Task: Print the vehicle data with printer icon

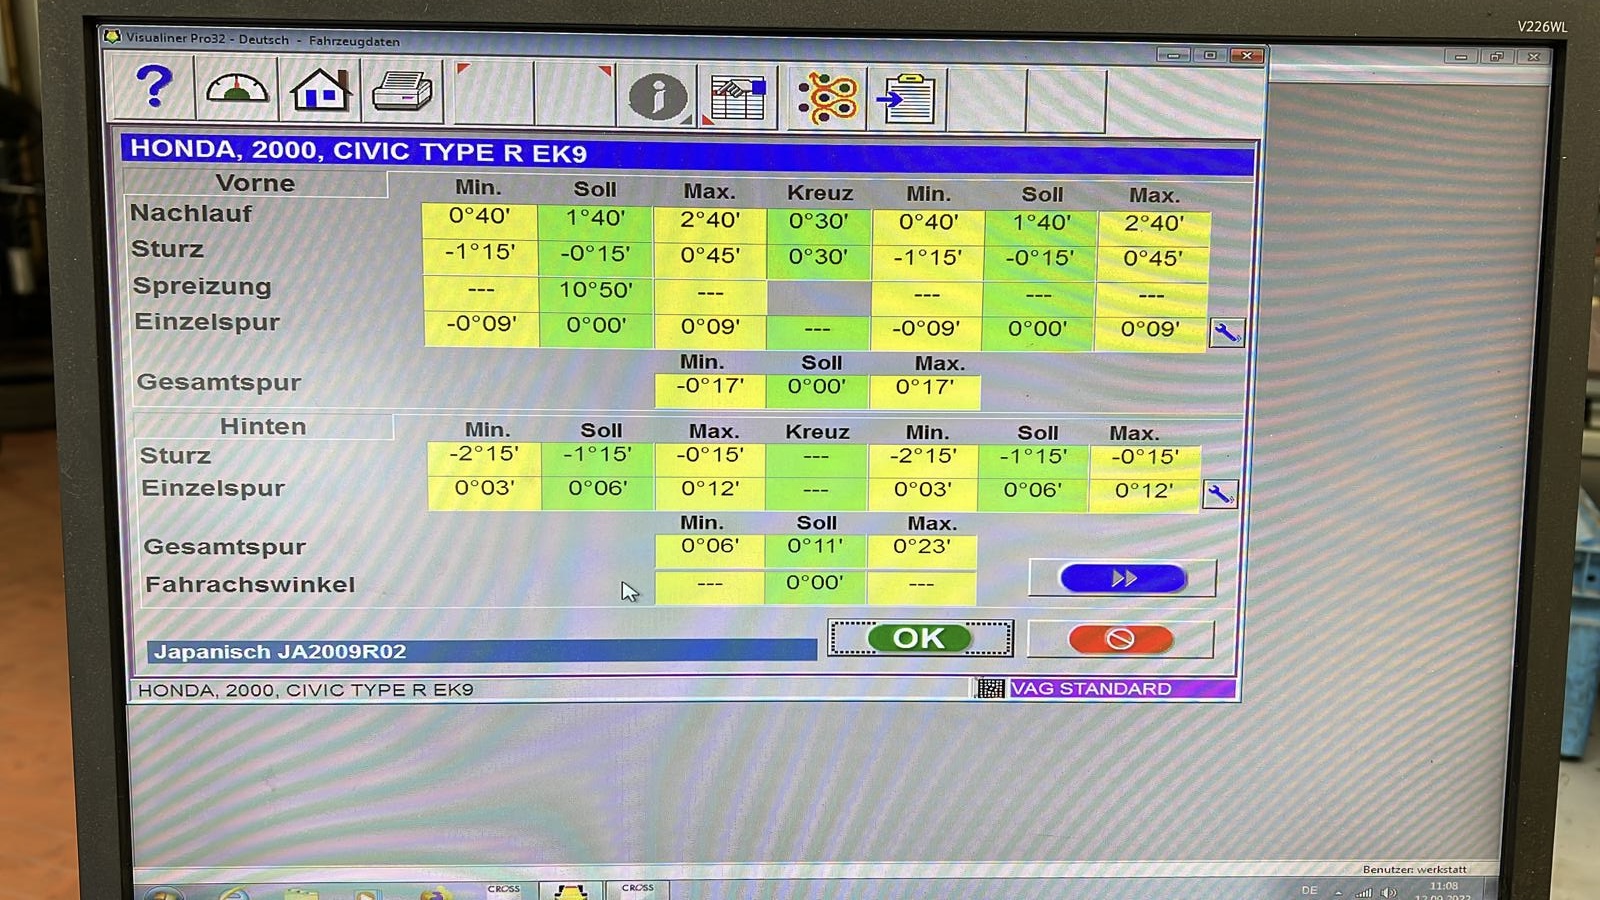Action: pyautogui.click(x=401, y=92)
